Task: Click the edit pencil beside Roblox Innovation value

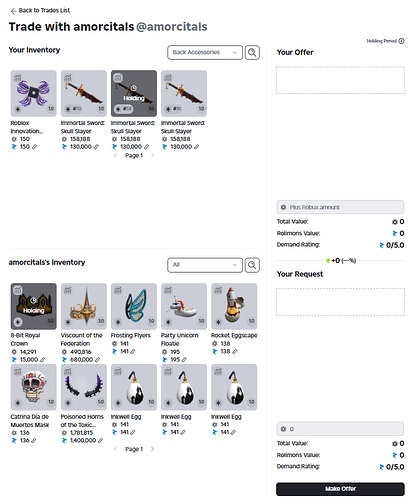Action: point(34,147)
